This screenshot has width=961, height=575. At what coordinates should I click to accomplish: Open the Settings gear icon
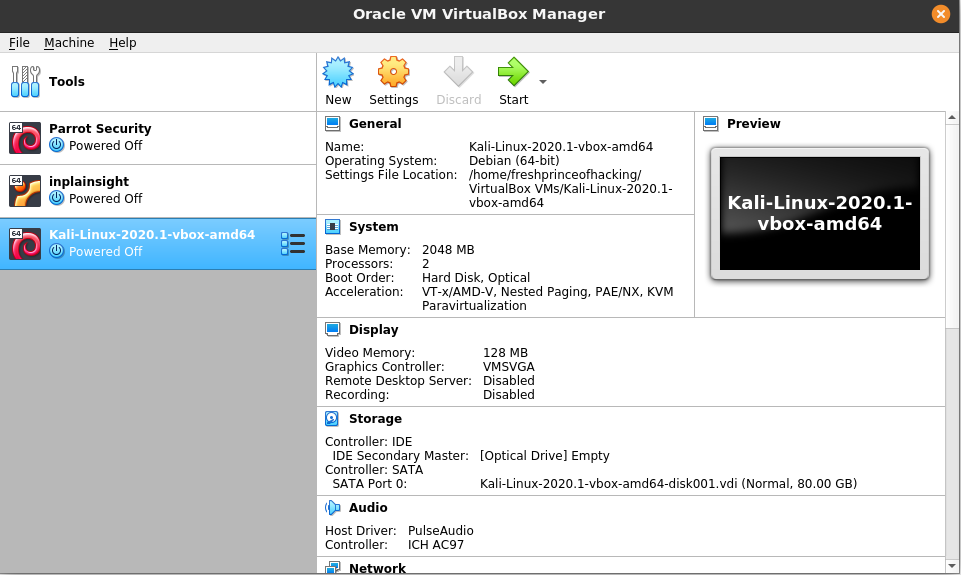point(393,72)
